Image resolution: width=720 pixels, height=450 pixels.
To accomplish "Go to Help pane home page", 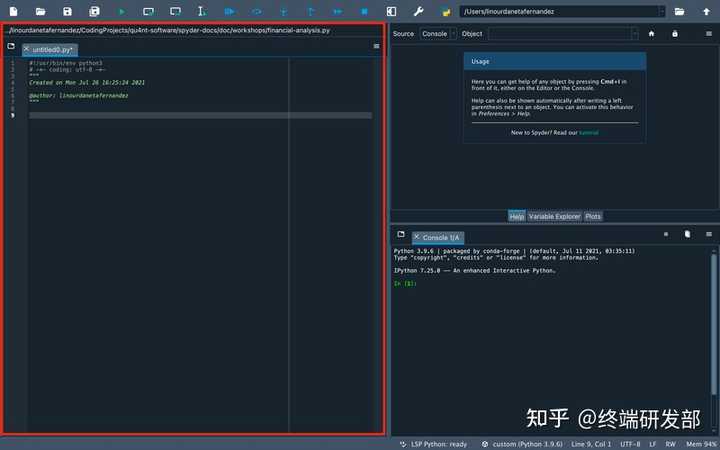I will point(651,34).
